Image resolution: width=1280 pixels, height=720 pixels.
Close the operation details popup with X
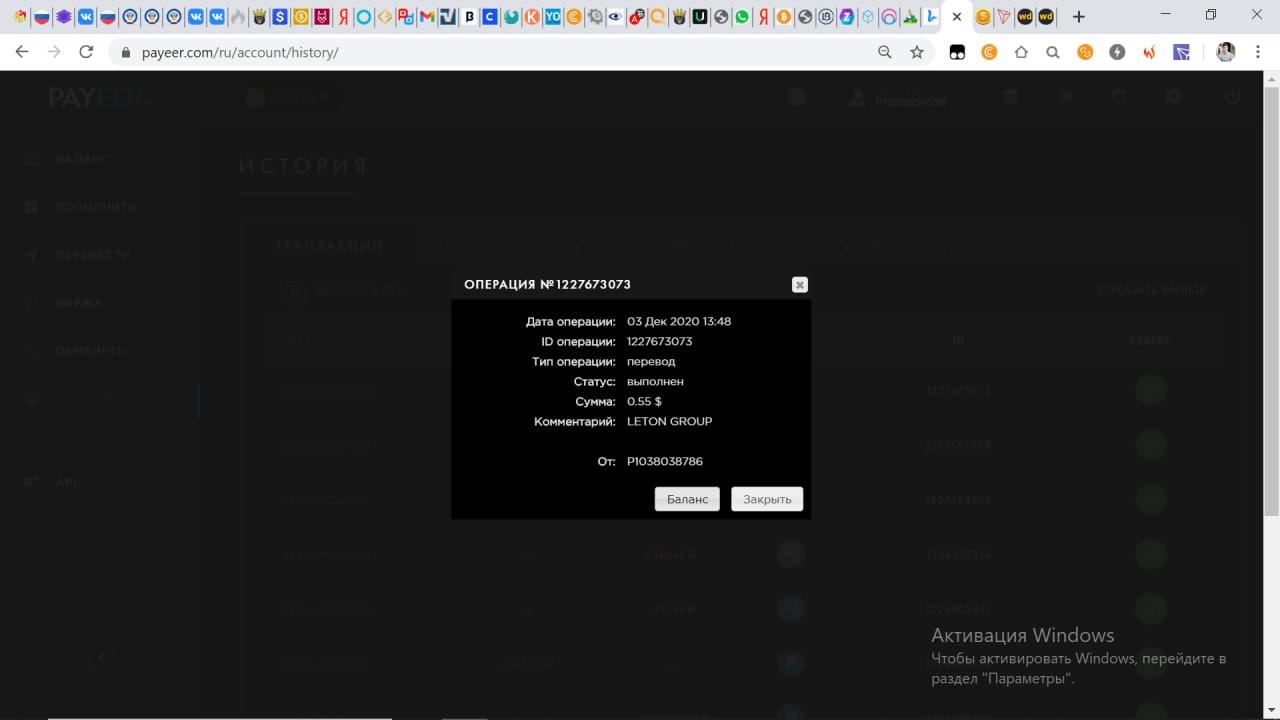point(799,285)
